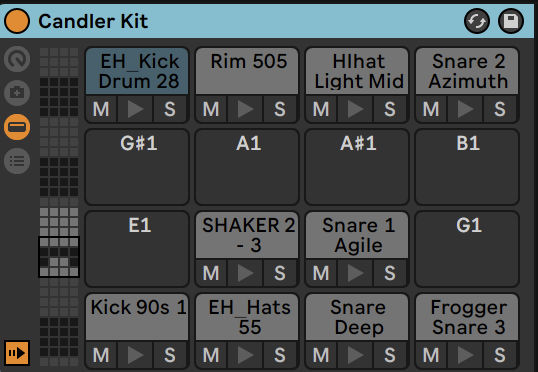The width and height of the screenshot is (538, 372).
Task: Play the EH_Hats 55 pad preview
Action: pos(245,355)
